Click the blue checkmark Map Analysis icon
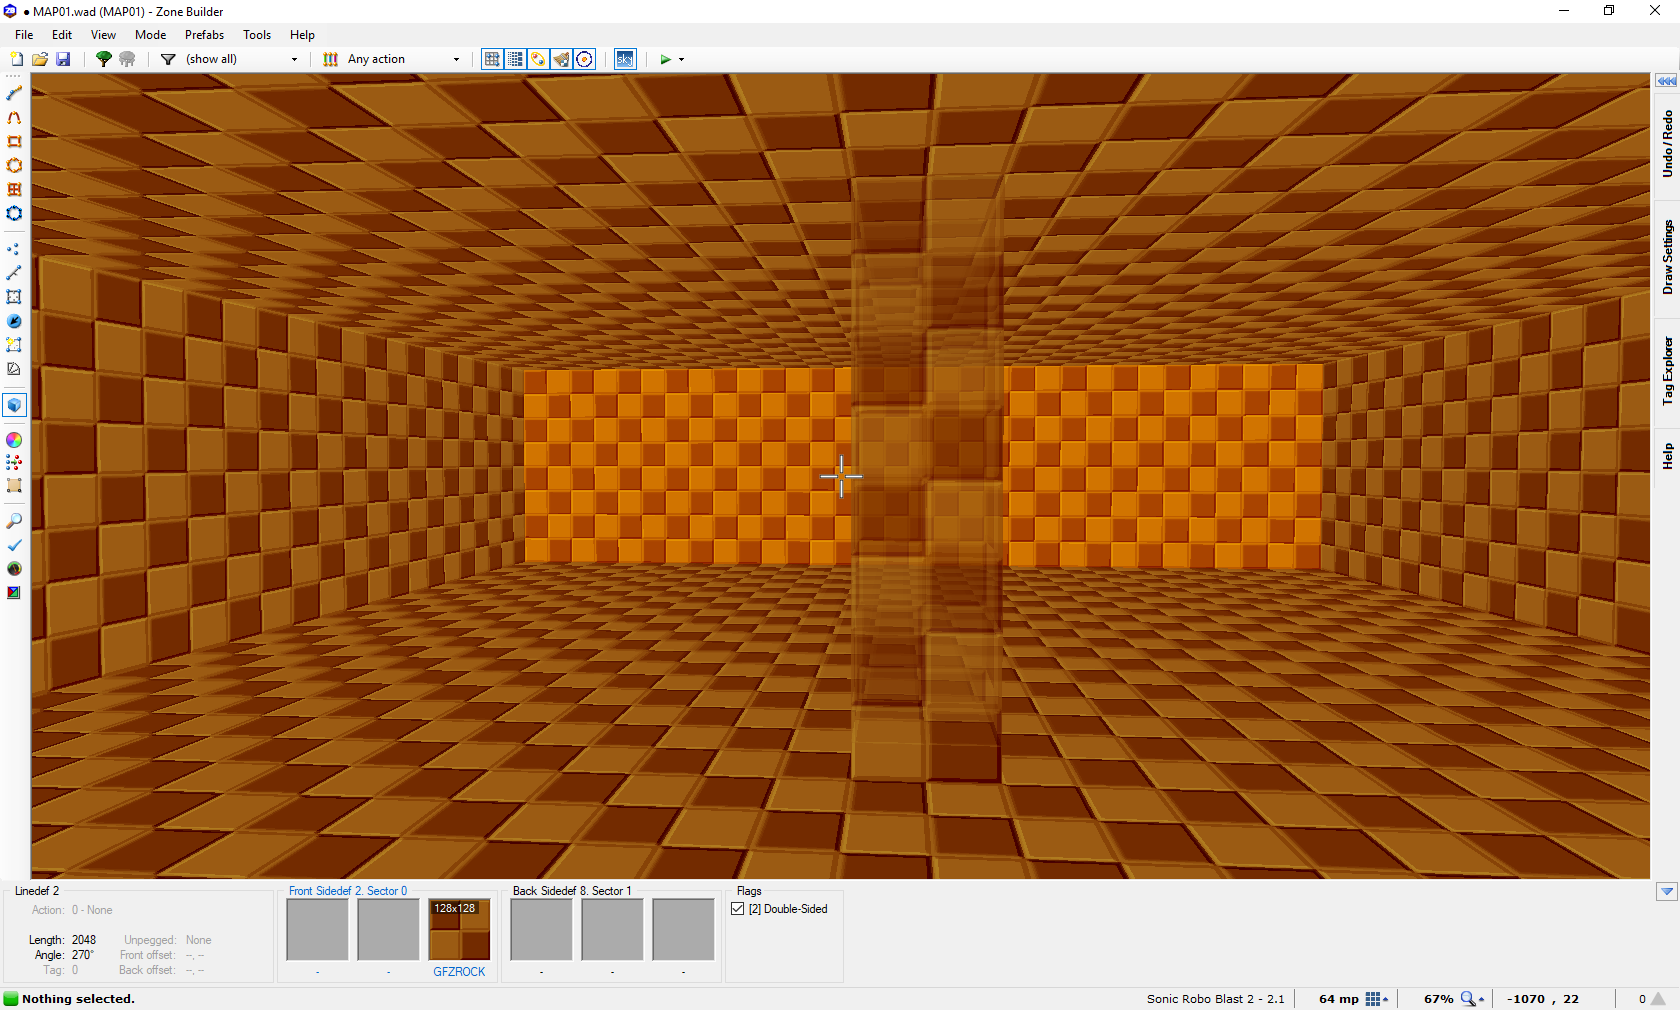 (14, 545)
